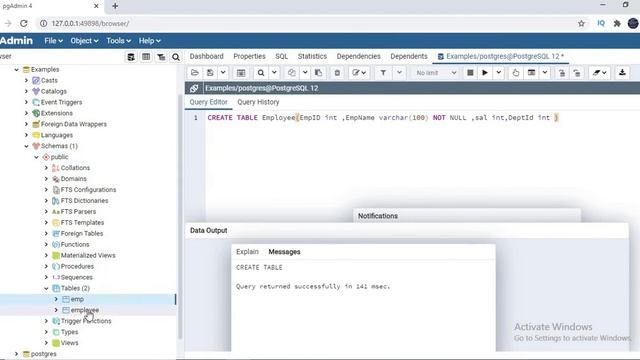
Task: Open the Object menu
Action: [84, 41]
